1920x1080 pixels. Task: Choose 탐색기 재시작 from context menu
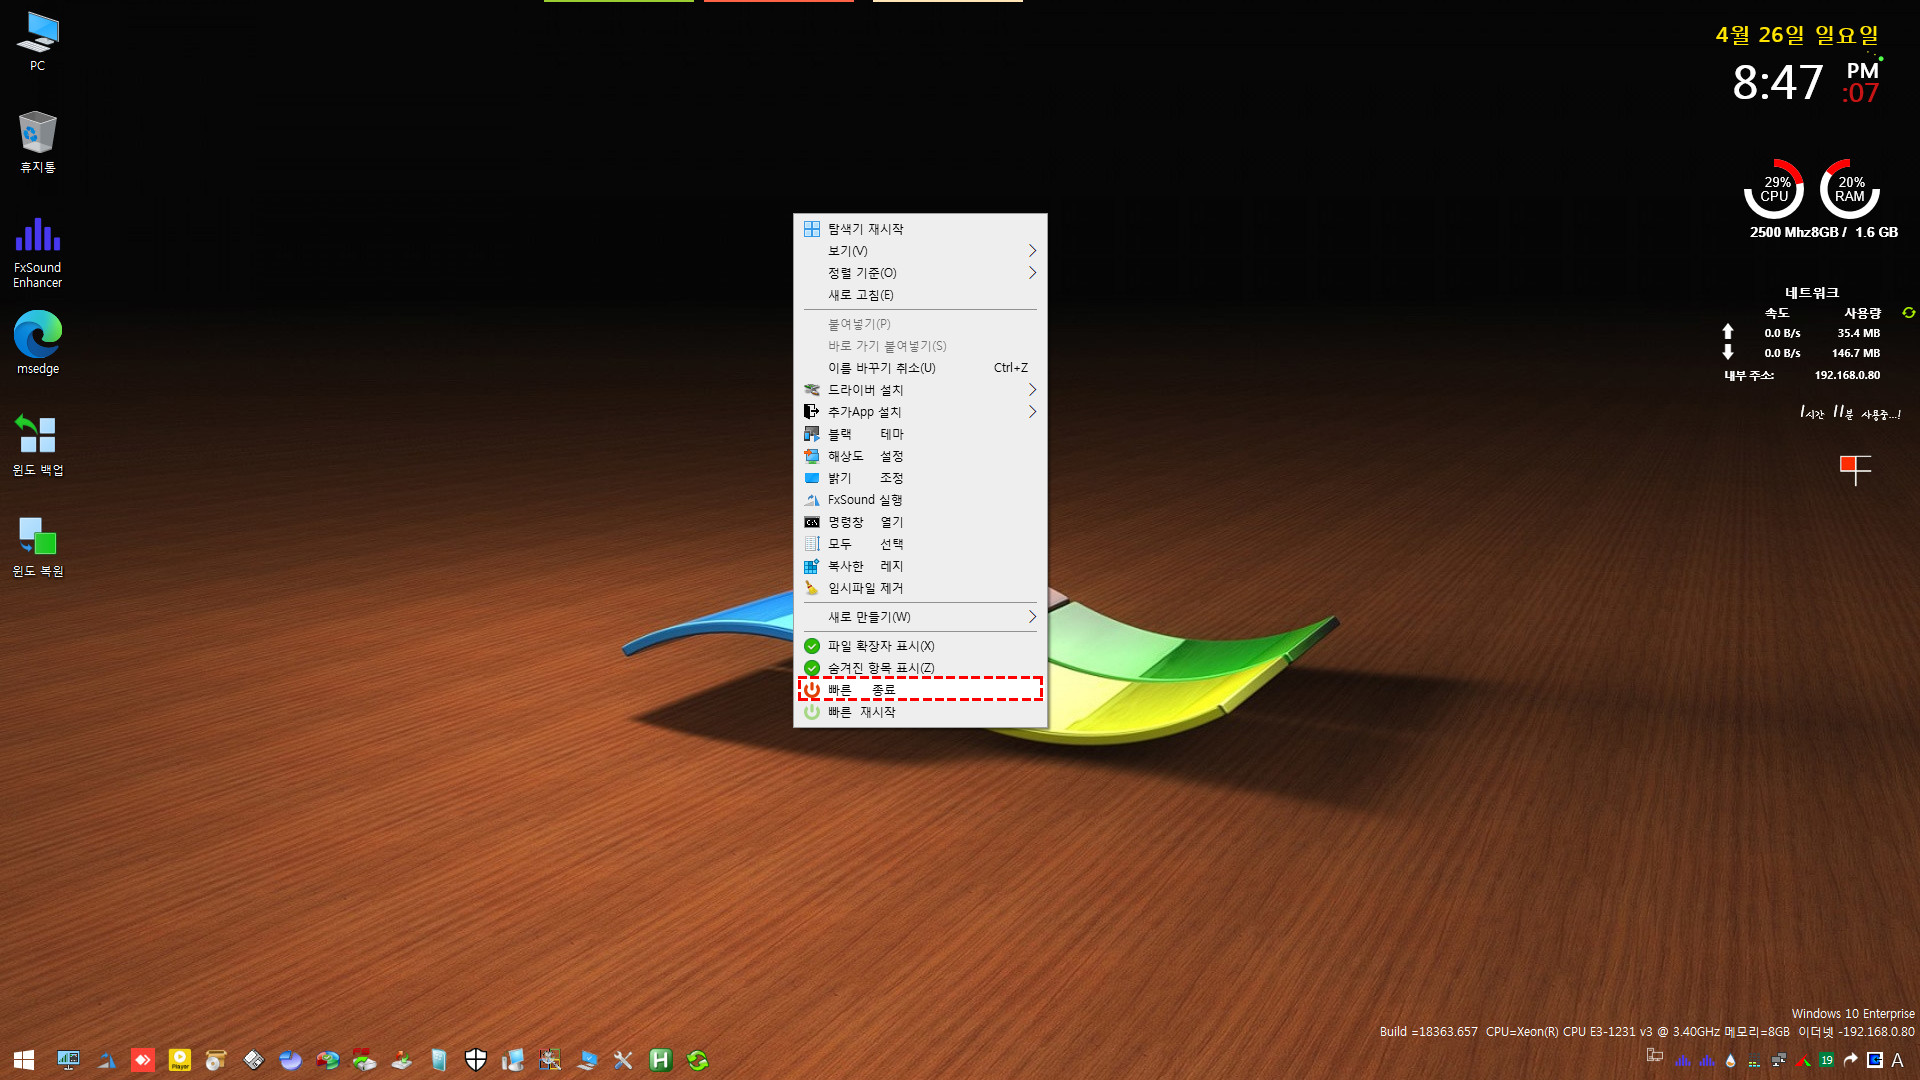pyautogui.click(x=920, y=229)
